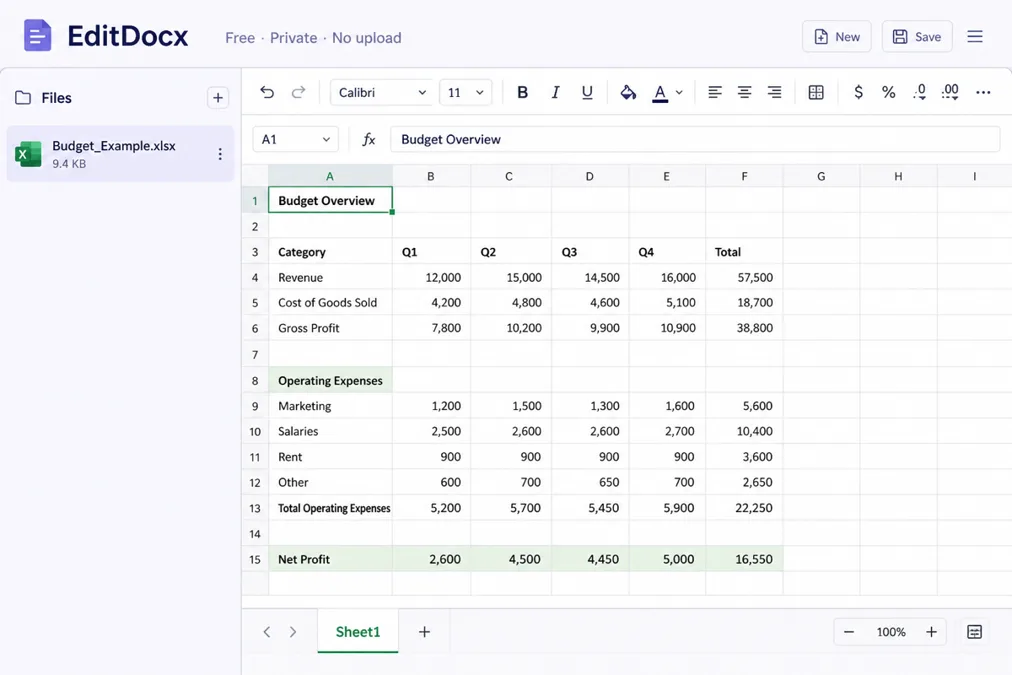Click the 100% zoom level
This screenshot has height=675, width=1012.
pos(891,632)
